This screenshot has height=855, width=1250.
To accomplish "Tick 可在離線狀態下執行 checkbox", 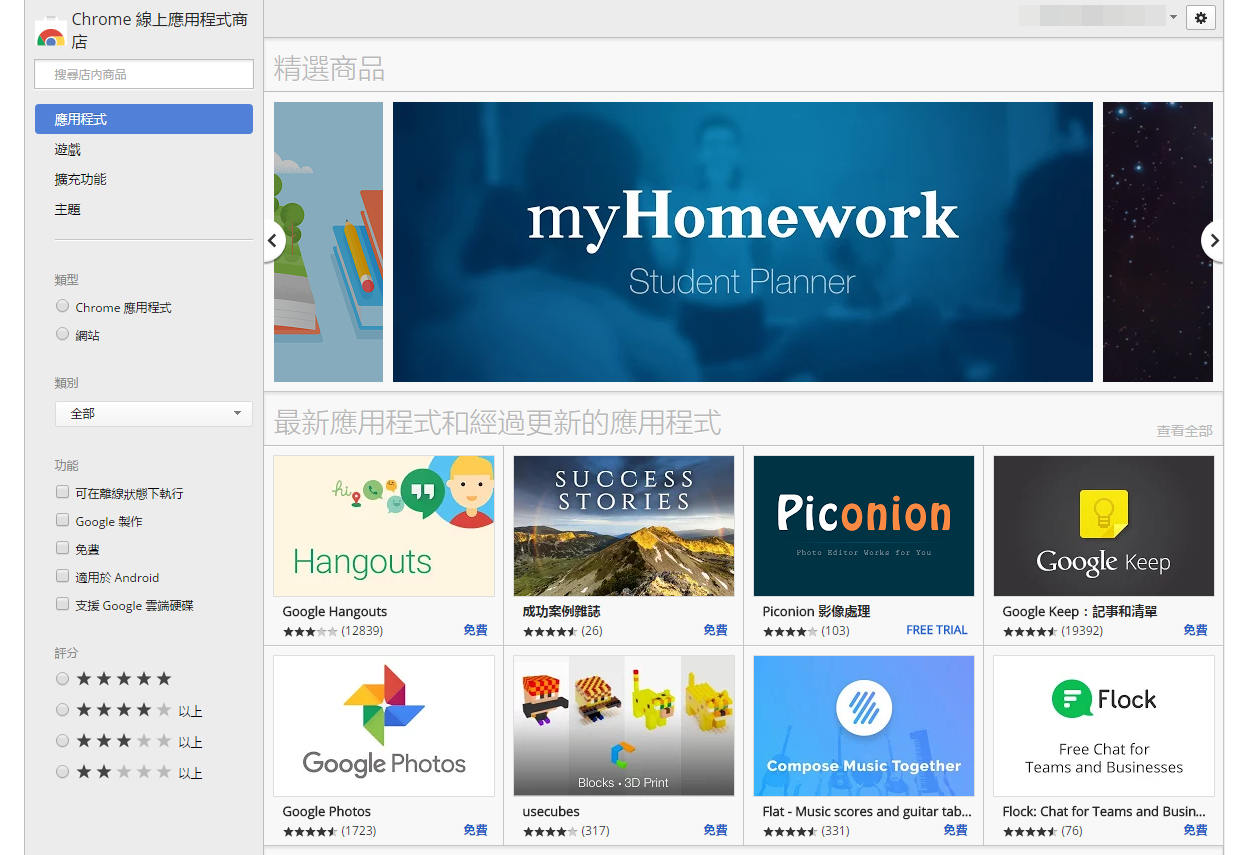I will click(x=63, y=493).
